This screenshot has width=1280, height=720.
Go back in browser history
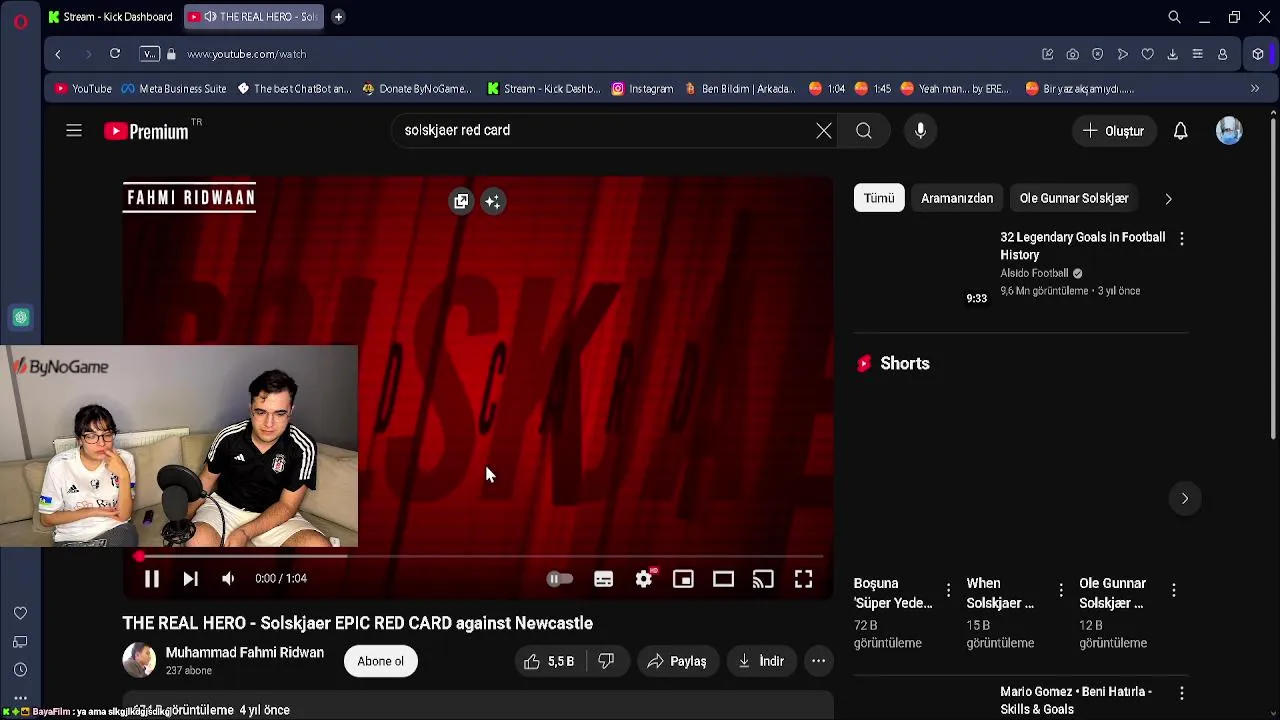coord(58,54)
